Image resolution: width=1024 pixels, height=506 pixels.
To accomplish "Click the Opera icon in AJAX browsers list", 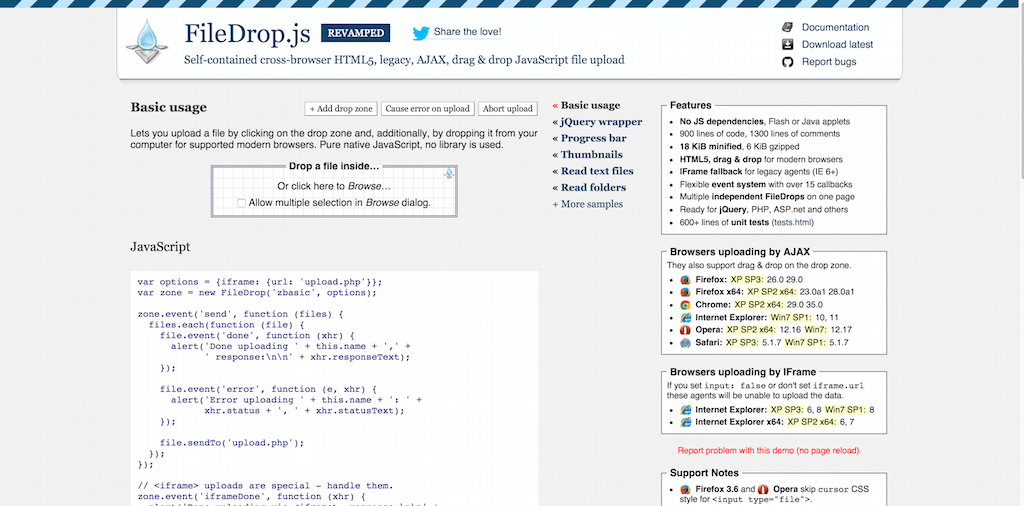I will [685, 330].
